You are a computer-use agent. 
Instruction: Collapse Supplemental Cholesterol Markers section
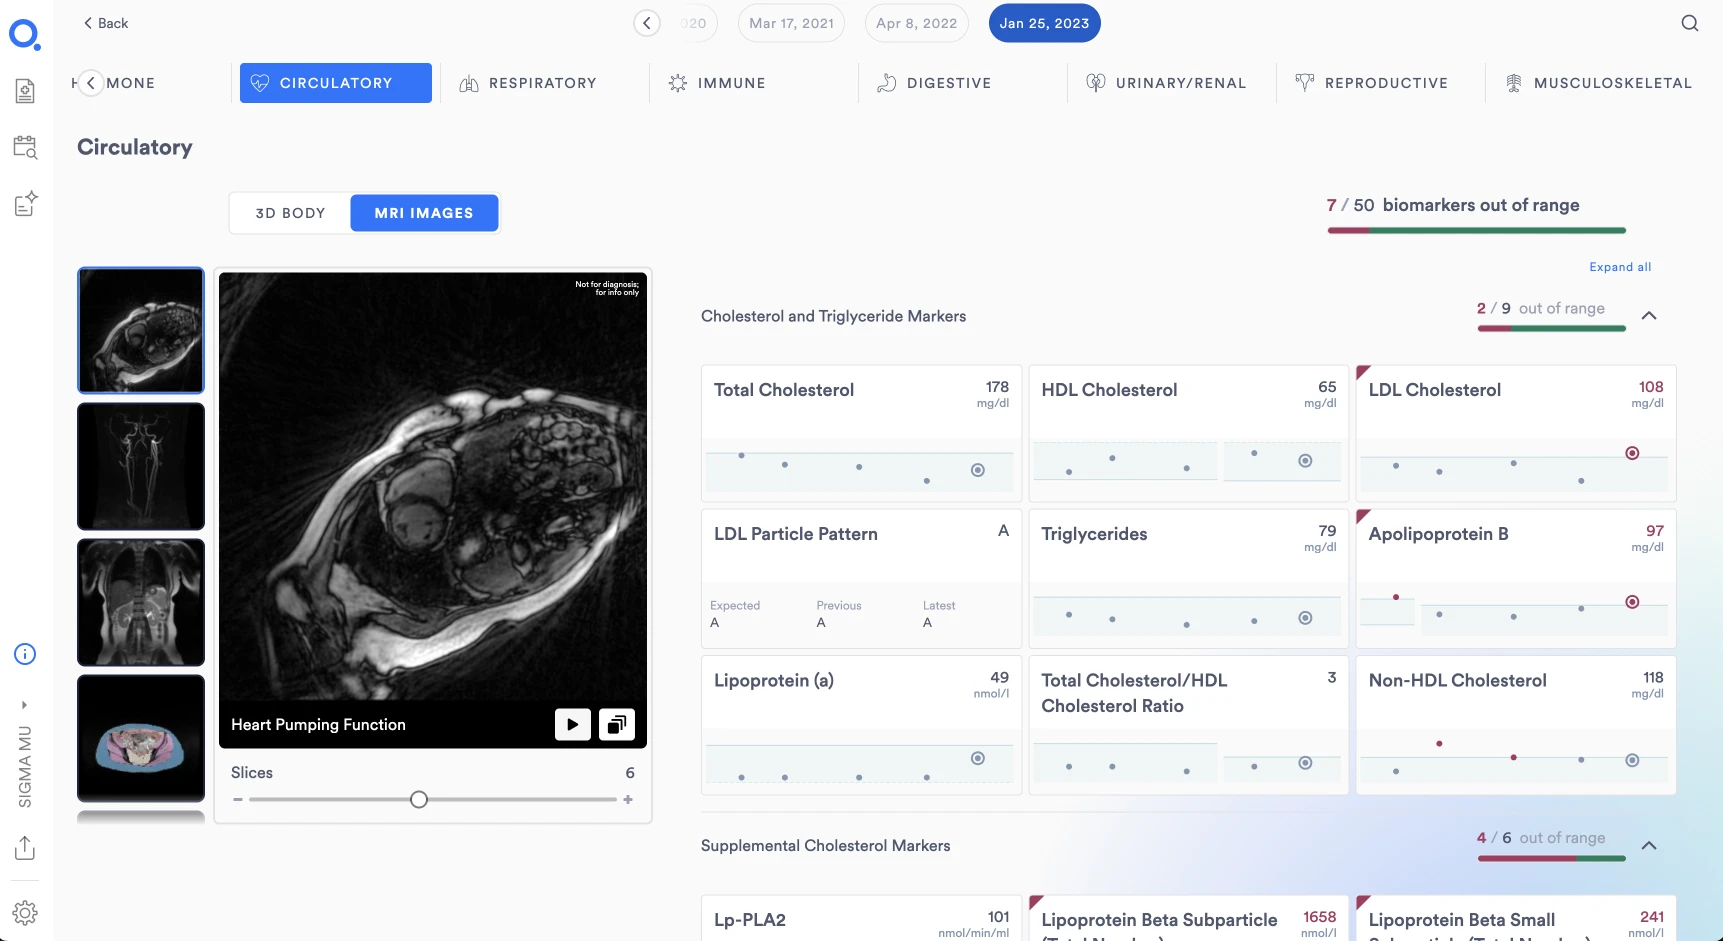(1649, 846)
